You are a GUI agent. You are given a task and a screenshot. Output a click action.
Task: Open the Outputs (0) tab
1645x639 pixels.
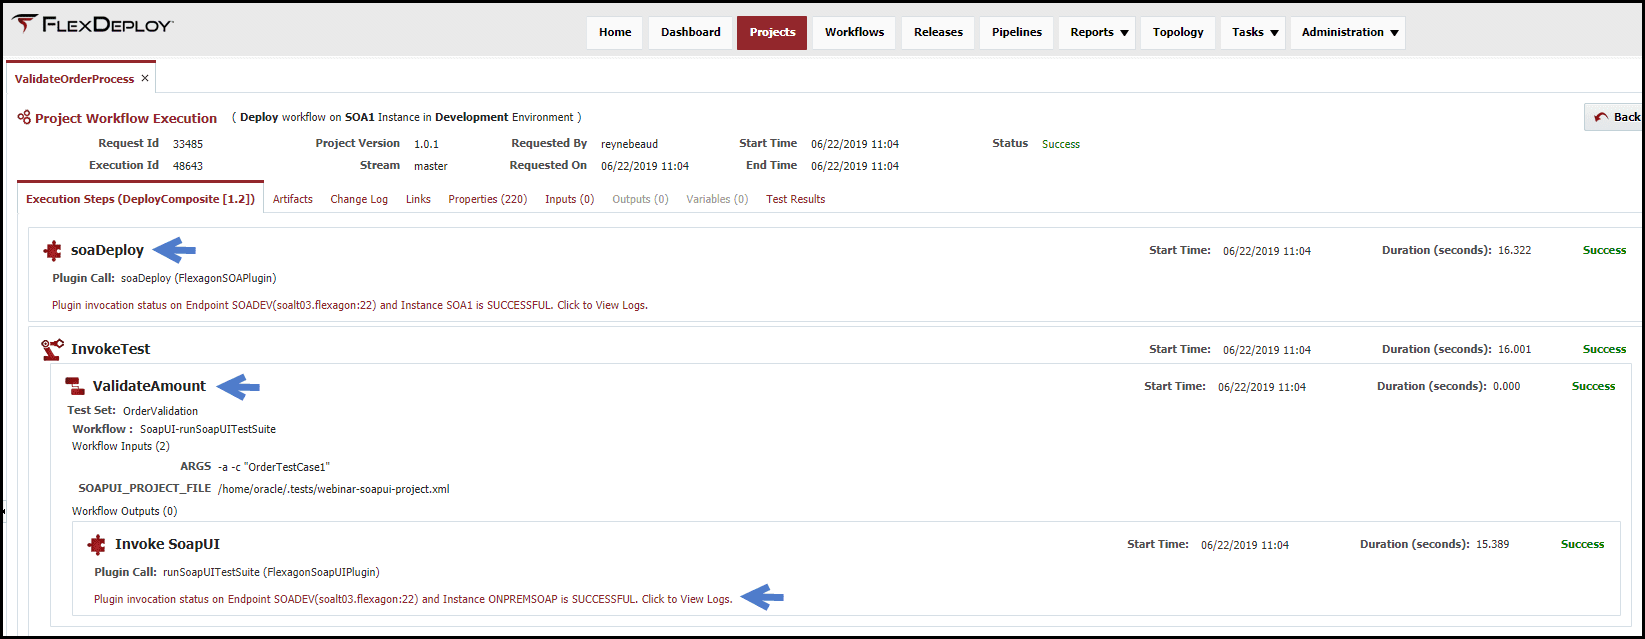tap(641, 199)
